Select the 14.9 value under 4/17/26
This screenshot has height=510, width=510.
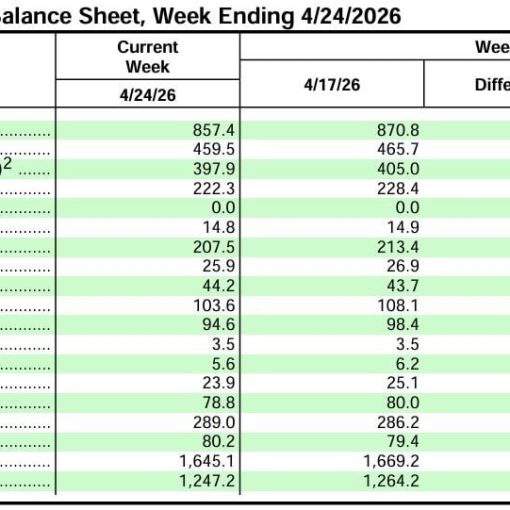[x=403, y=227]
